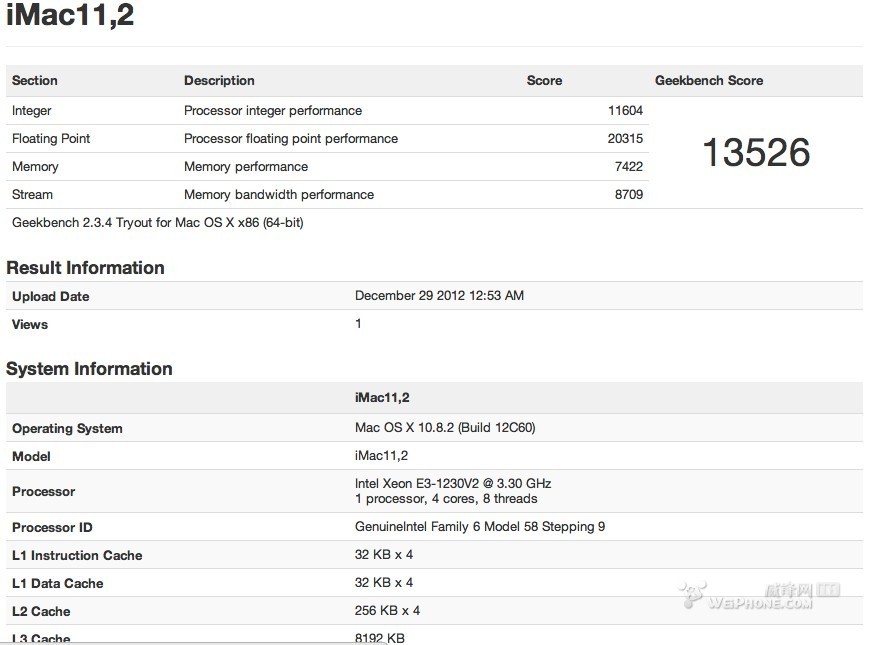This screenshot has width=871, height=645.
Task: Click 'GenuineIntel Family 6 Model 58 Stepping 9'
Action: coord(480,527)
